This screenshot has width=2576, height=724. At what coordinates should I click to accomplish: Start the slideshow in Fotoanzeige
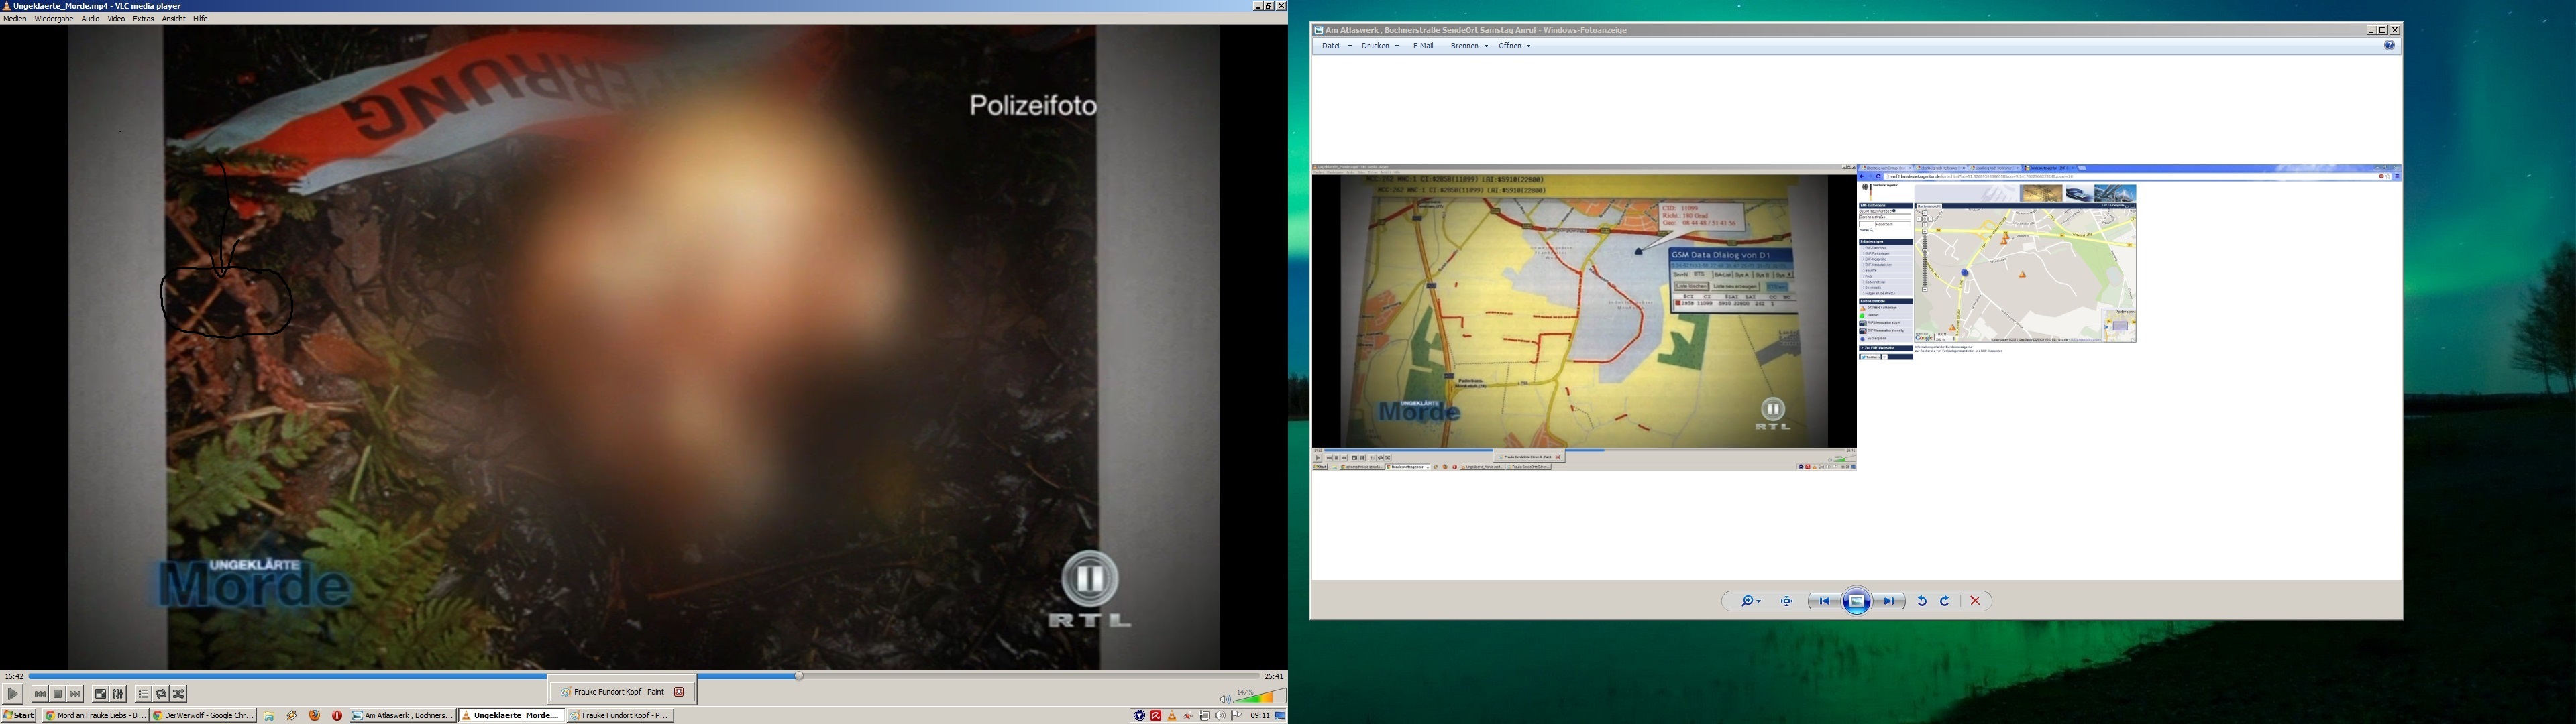click(x=1857, y=601)
